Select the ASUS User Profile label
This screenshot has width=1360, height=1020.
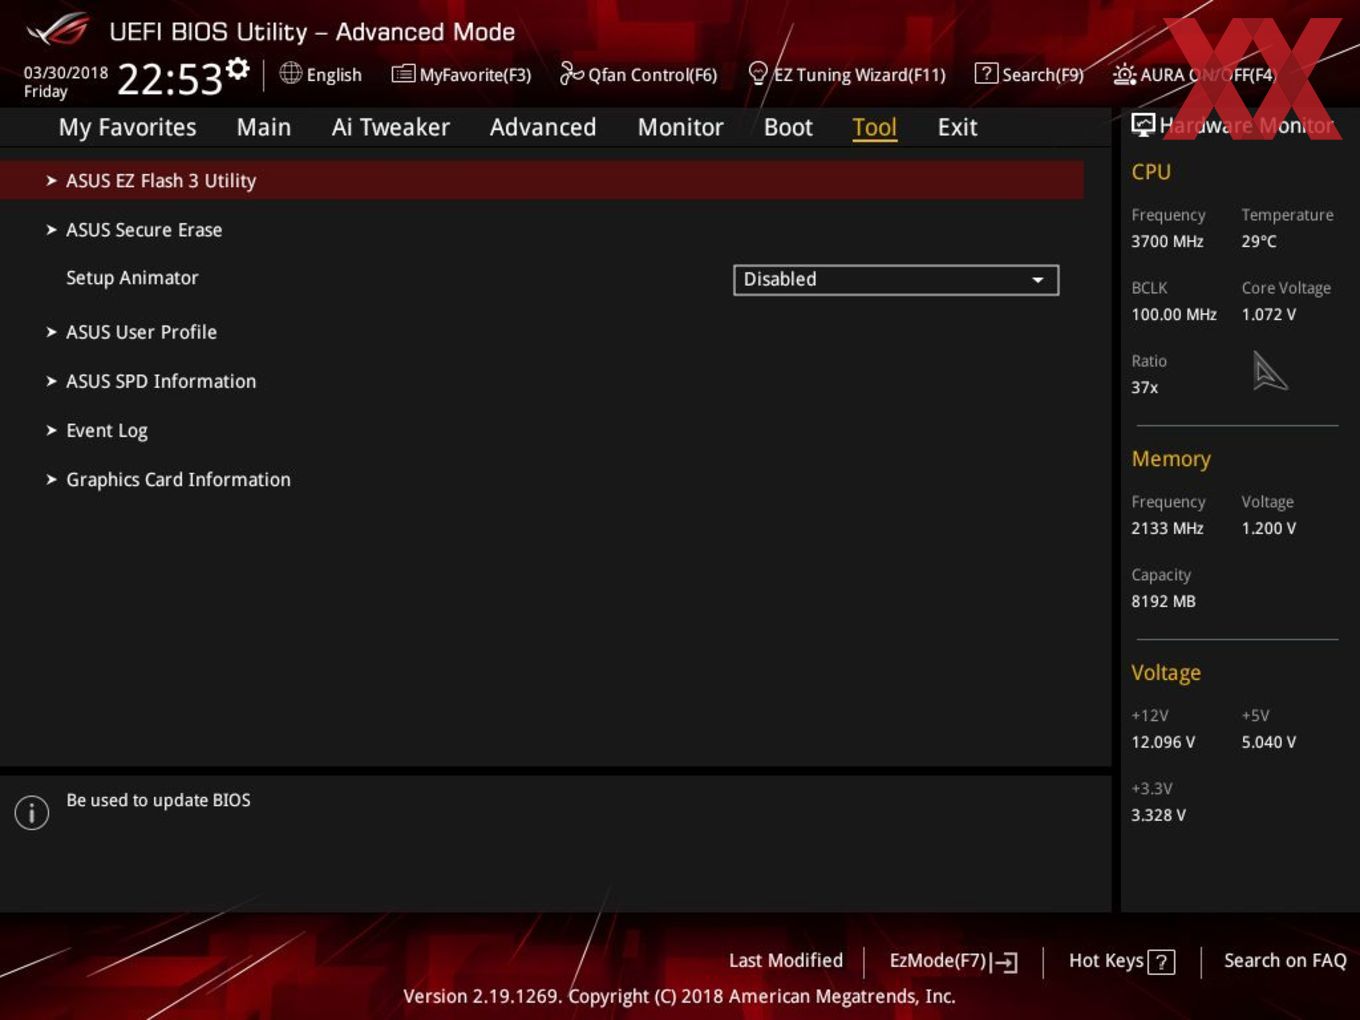[141, 332]
